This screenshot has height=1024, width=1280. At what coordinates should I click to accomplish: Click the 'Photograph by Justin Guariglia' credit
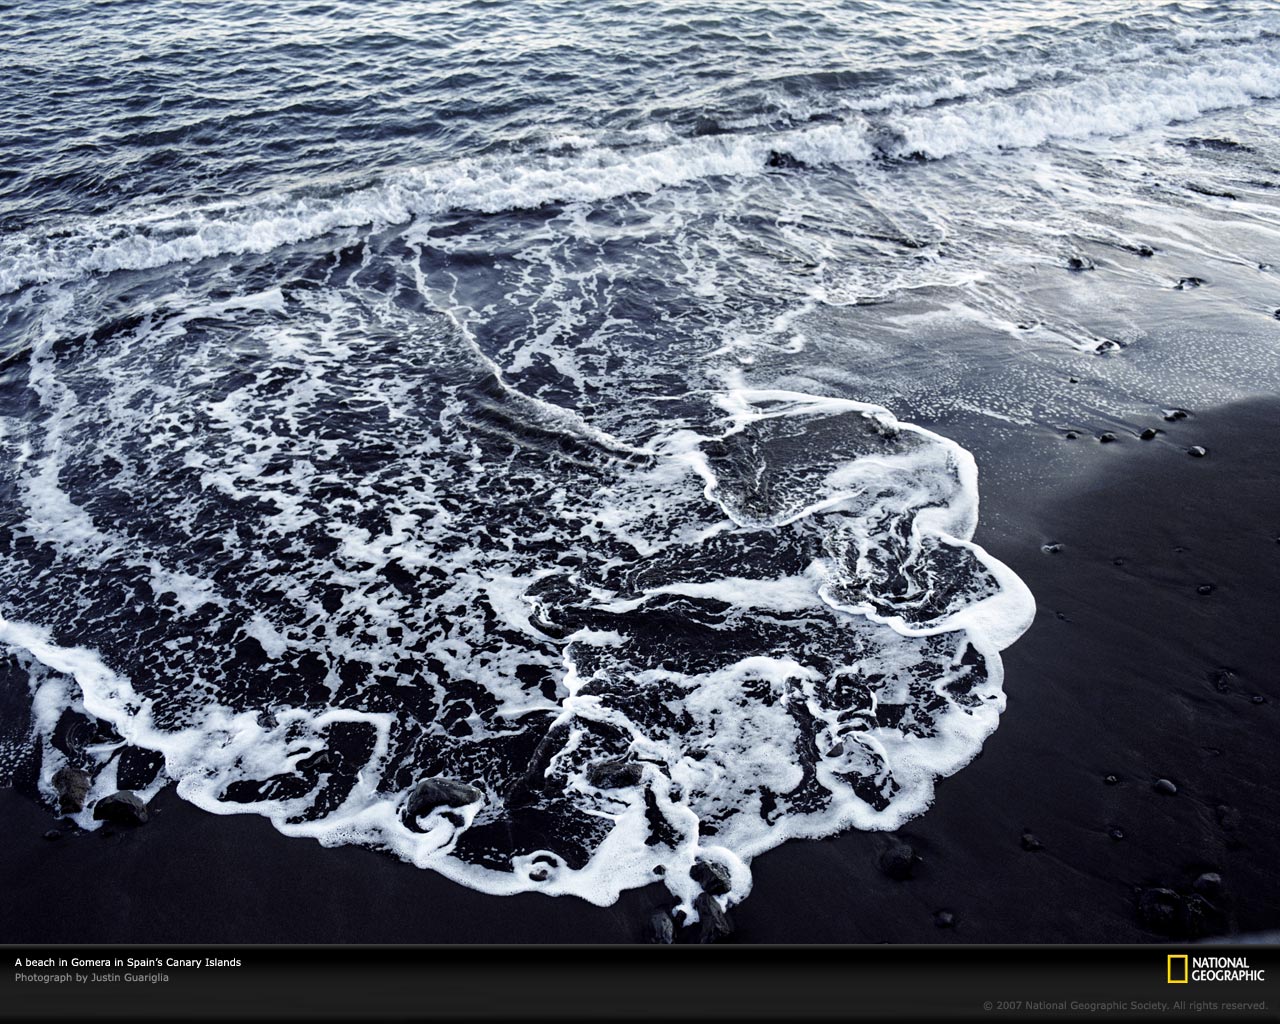(91, 978)
